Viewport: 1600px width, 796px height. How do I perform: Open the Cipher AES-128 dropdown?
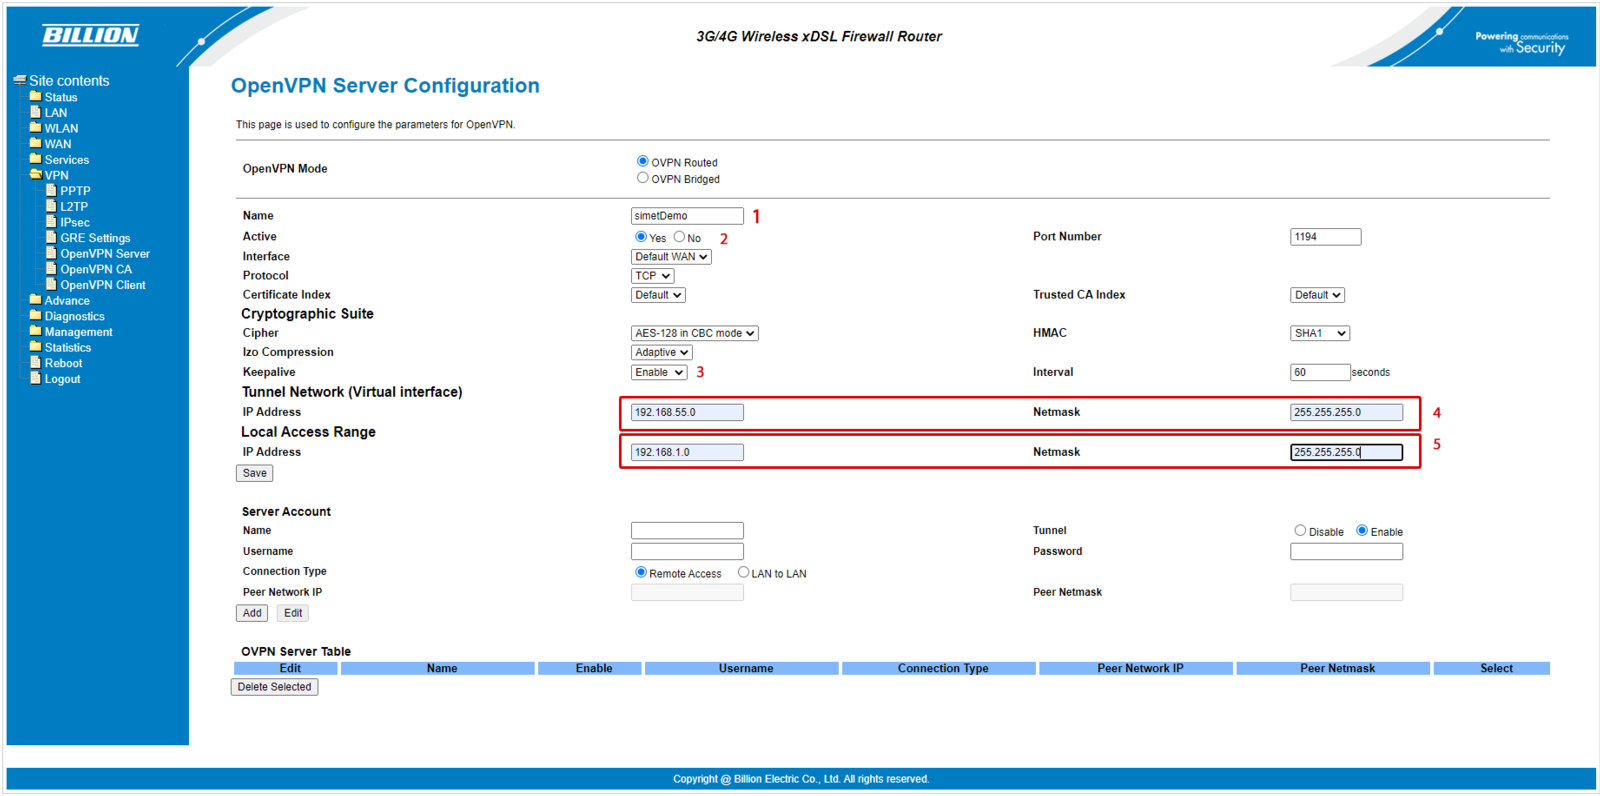694,333
